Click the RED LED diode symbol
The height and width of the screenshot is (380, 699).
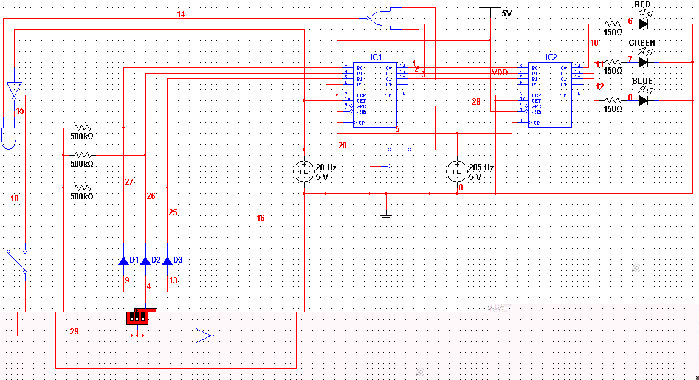(x=643, y=24)
